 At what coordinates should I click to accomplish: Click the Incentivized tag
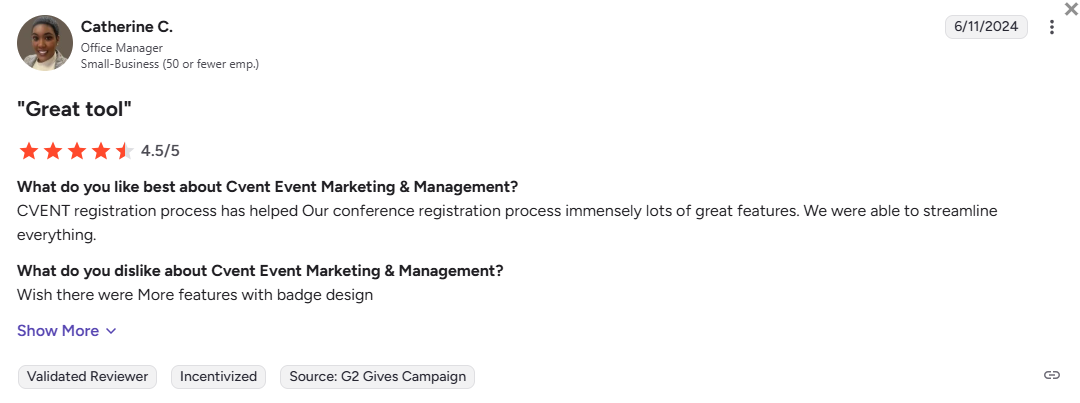tap(218, 376)
